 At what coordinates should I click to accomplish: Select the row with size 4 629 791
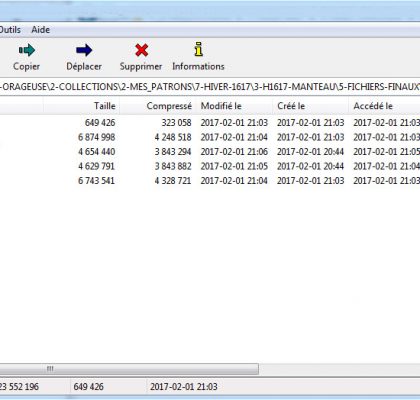tap(210, 166)
